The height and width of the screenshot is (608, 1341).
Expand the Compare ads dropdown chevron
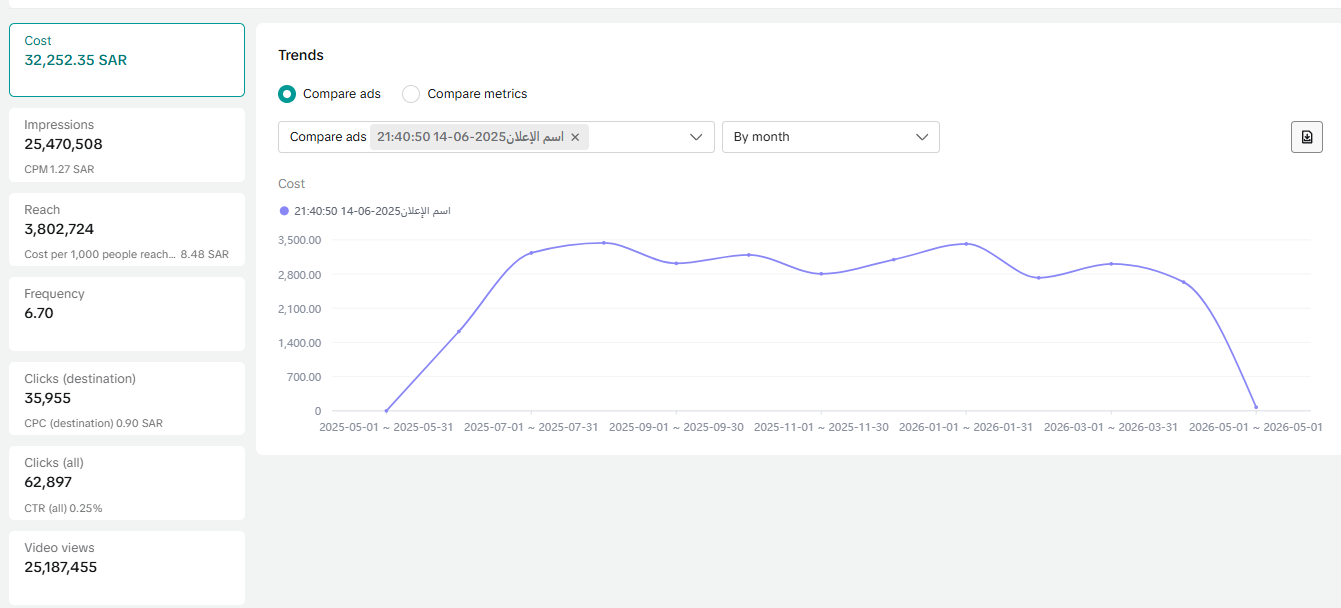697,137
